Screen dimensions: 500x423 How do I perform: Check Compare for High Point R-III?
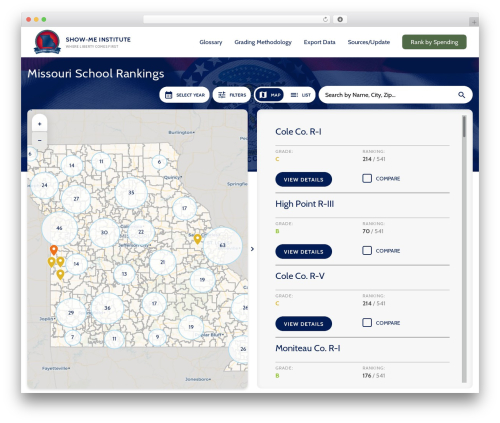(367, 250)
